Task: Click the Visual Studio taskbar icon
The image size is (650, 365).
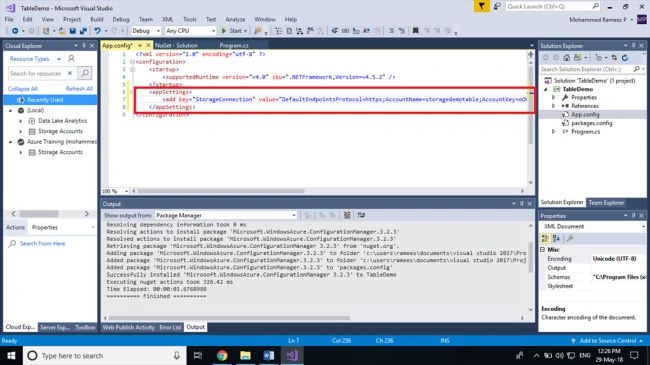Action: pos(292,355)
